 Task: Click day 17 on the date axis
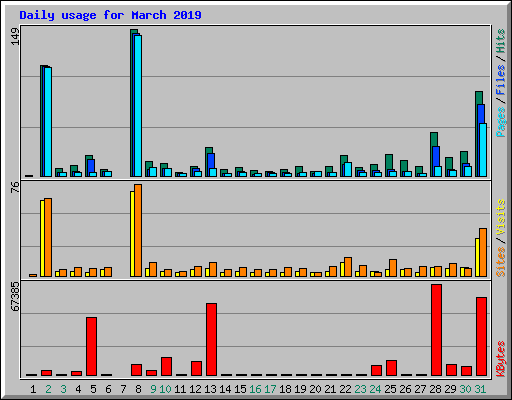(x=270, y=389)
